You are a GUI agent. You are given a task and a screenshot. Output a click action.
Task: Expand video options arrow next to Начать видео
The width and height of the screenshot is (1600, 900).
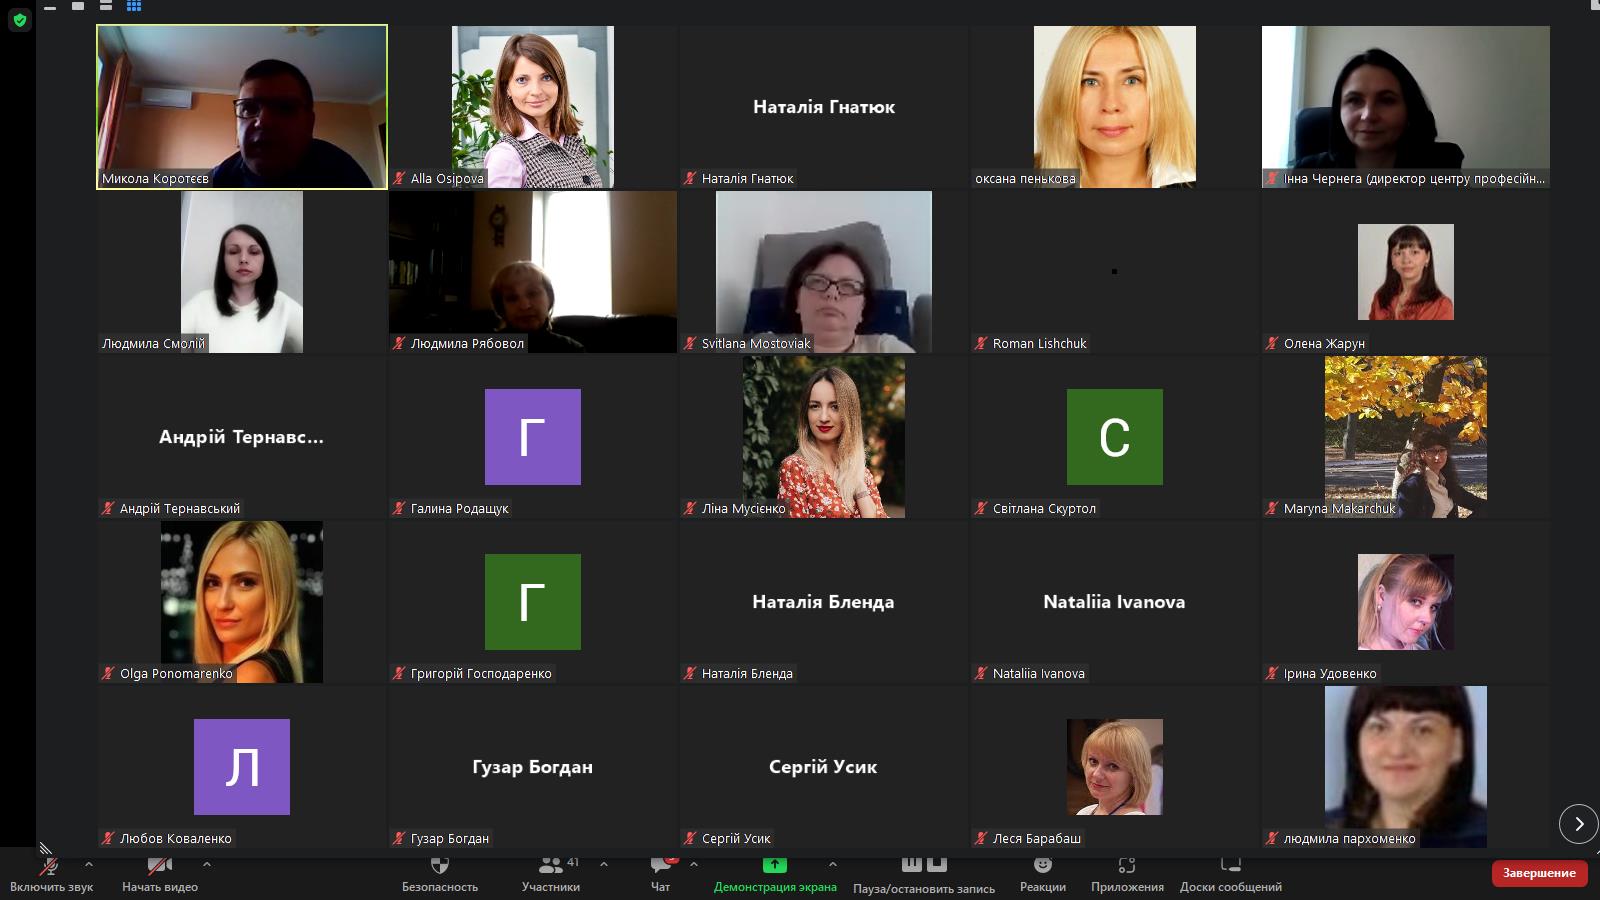pos(206,864)
